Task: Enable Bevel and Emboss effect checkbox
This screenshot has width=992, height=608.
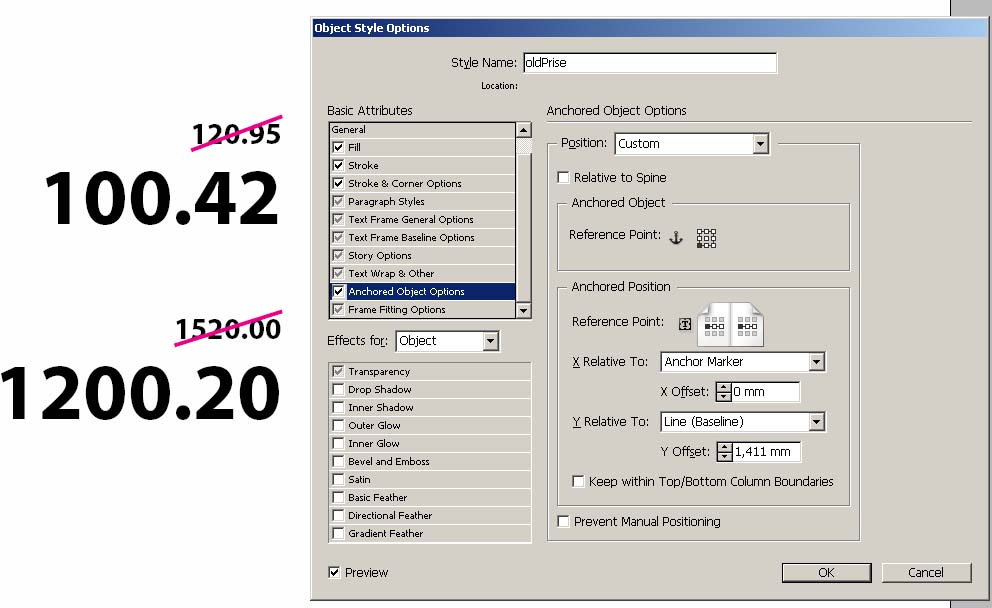Action: (338, 461)
